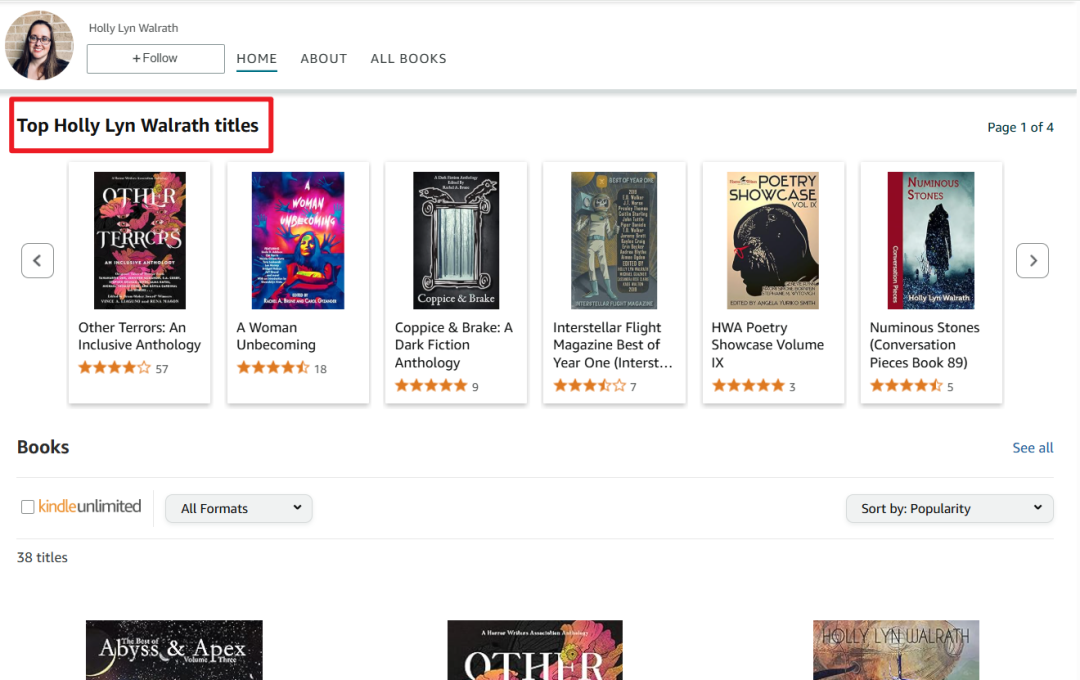This screenshot has height=680, width=1080.
Task: Click Interstellar Flight Magazine book cover
Action: [614, 240]
